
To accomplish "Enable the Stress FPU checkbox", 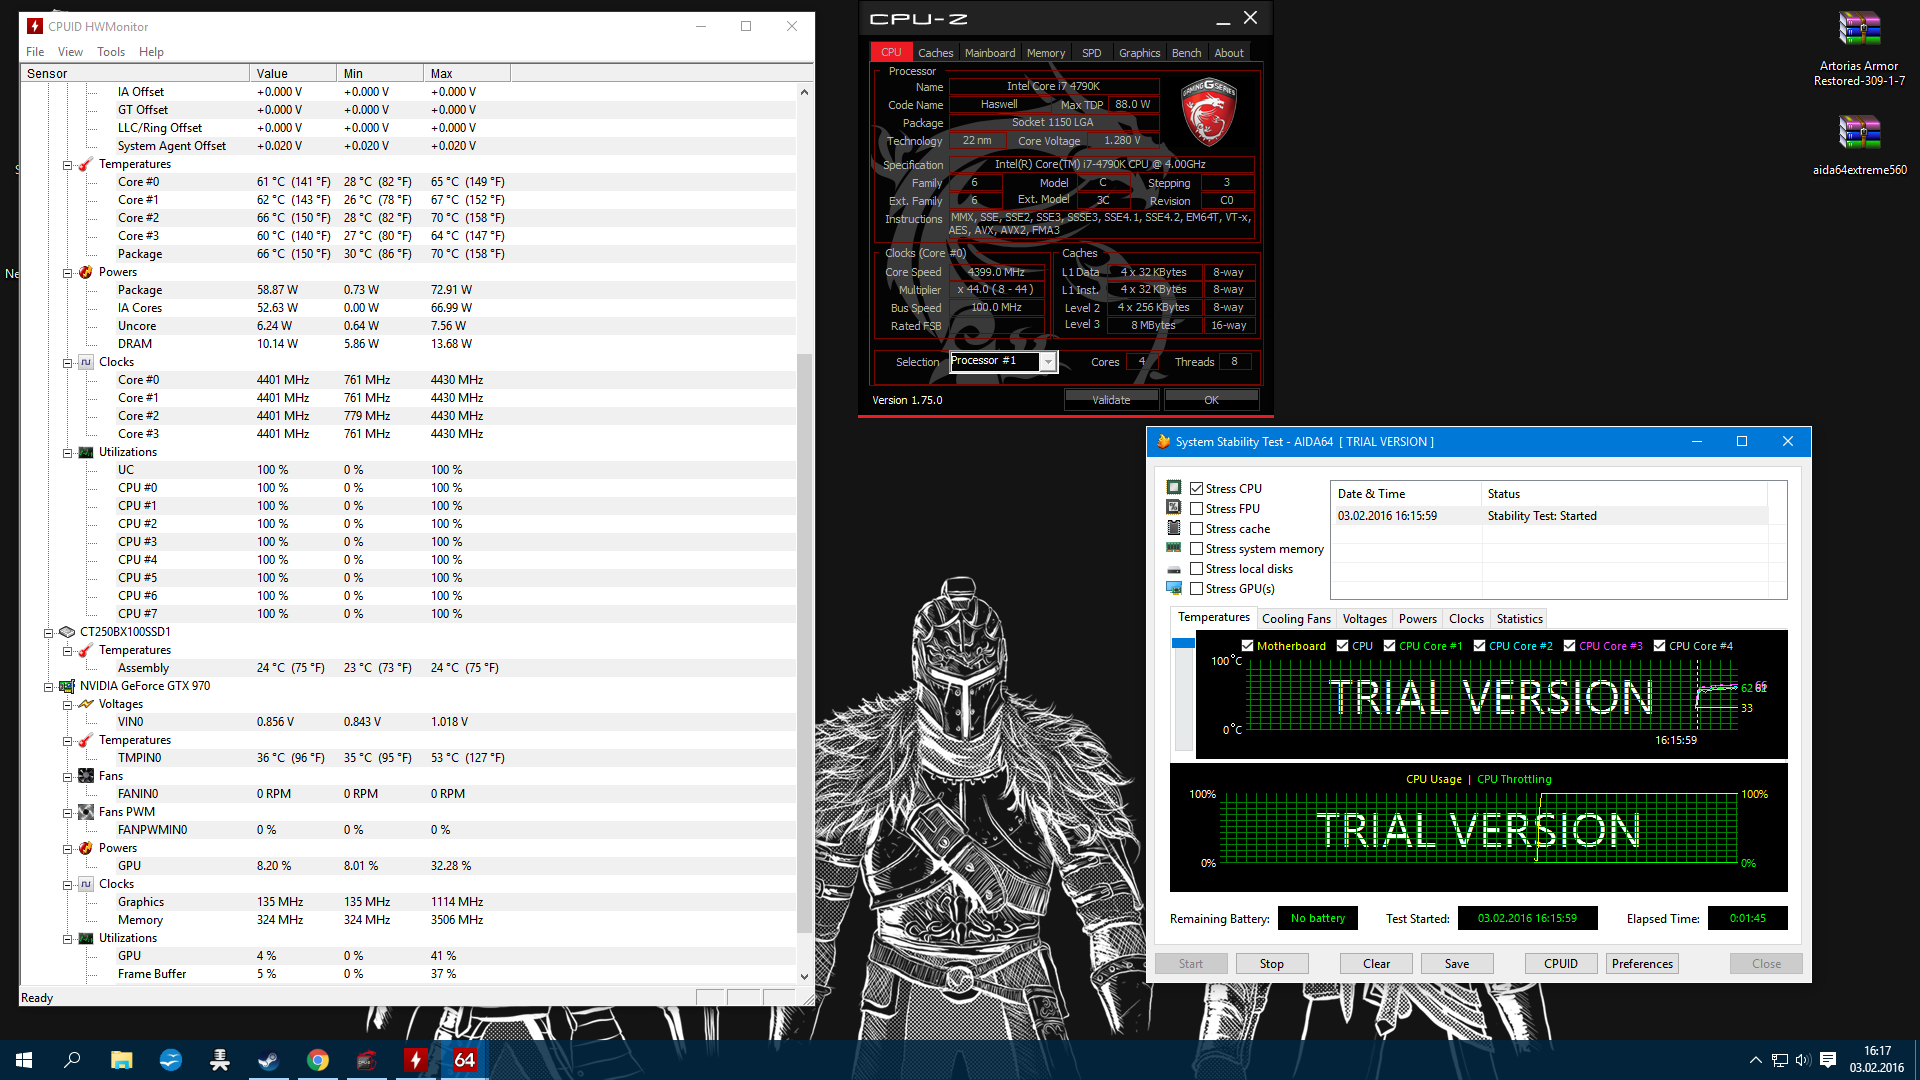I will [x=1196, y=508].
